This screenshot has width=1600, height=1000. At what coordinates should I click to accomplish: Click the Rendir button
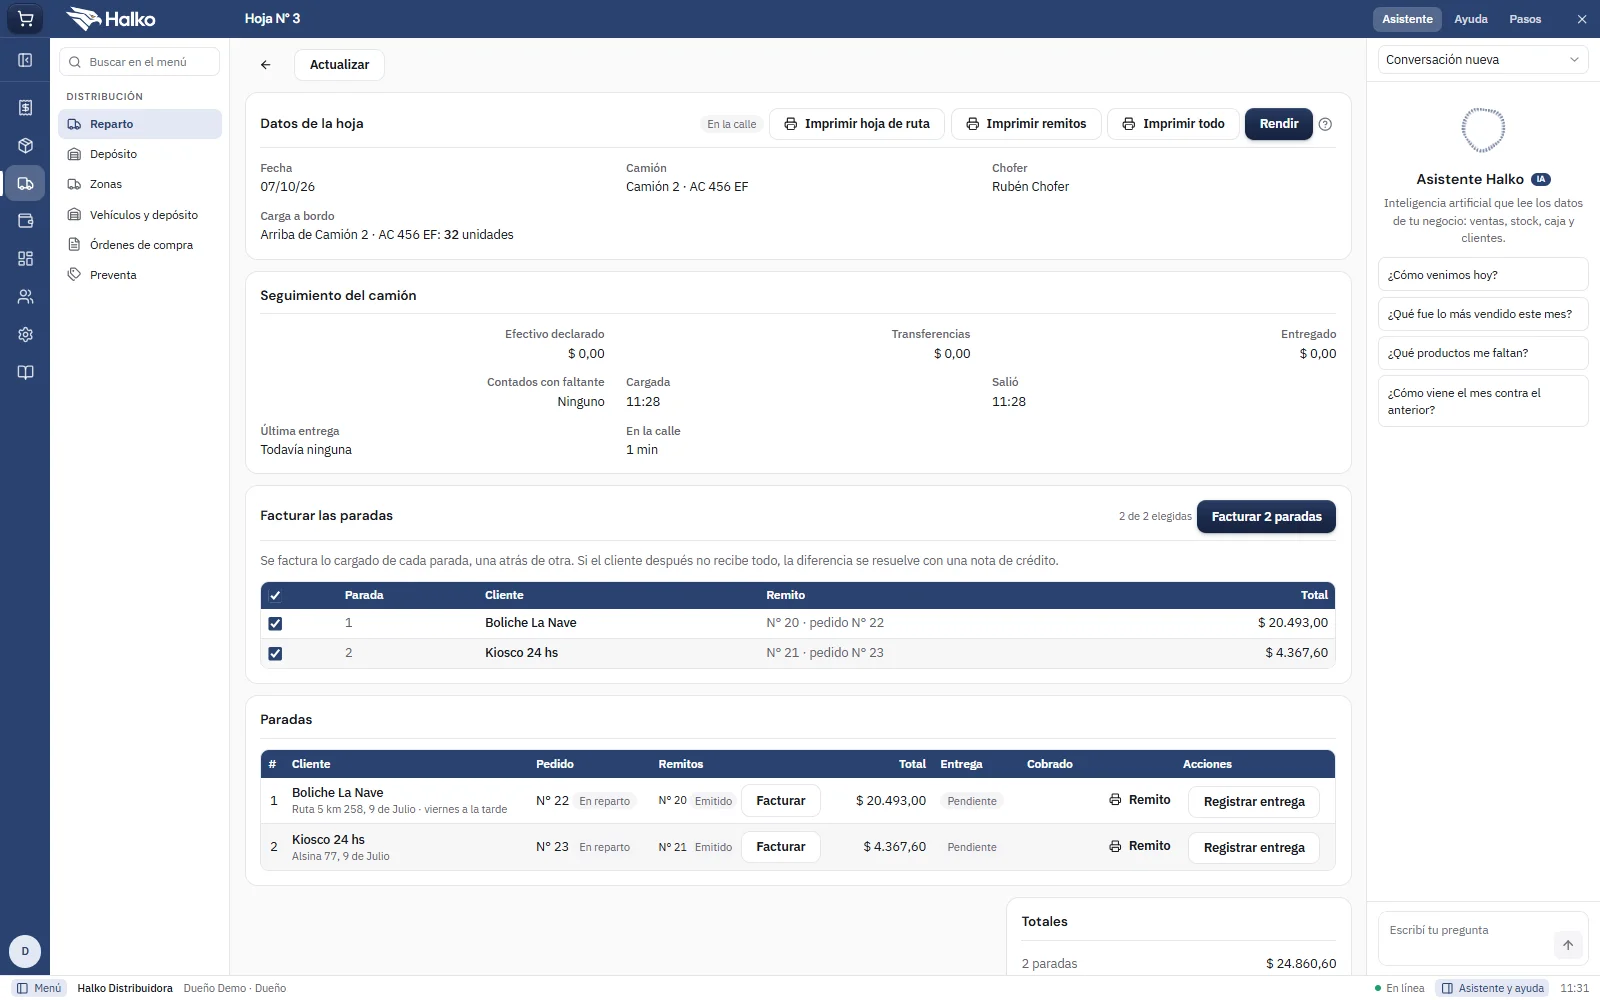(x=1279, y=124)
